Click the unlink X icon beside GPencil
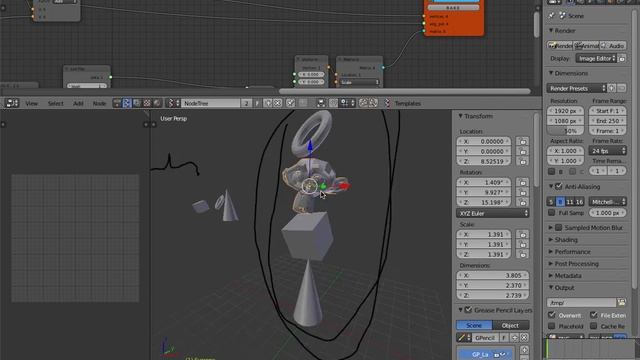The height and width of the screenshot is (360, 640). pyautogui.click(x=524, y=338)
